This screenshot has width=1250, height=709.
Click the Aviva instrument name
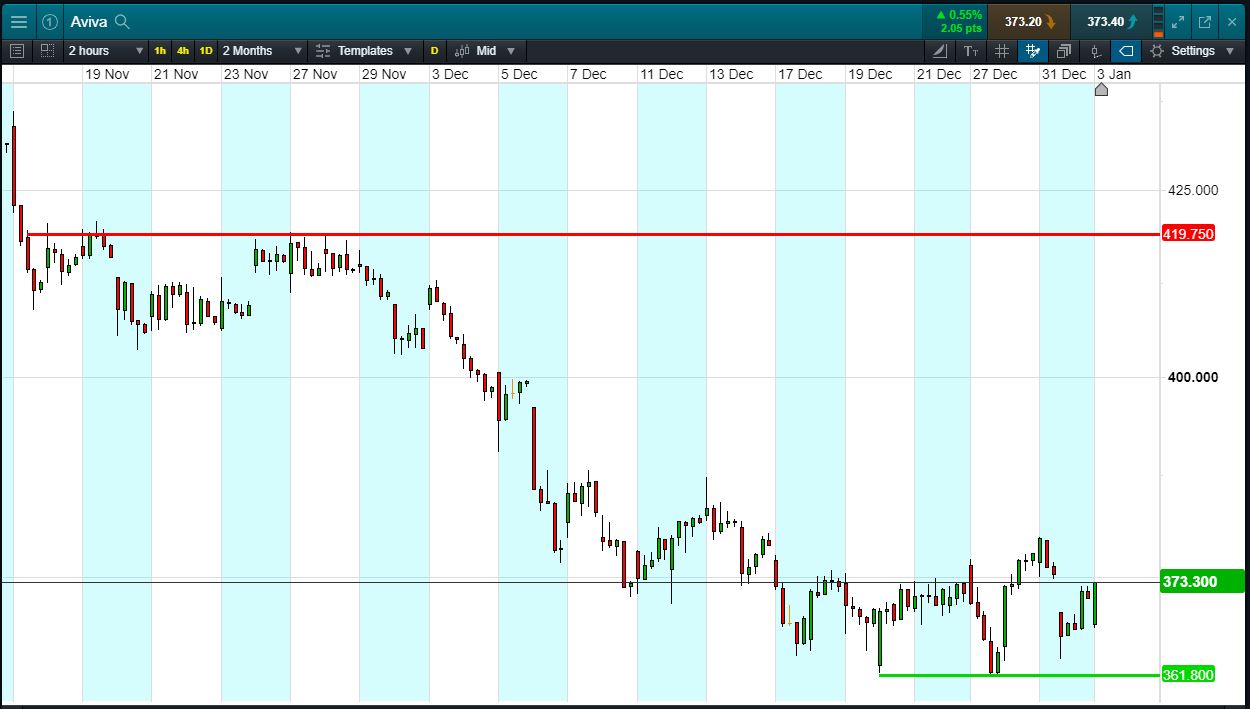(x=89, y=21)
